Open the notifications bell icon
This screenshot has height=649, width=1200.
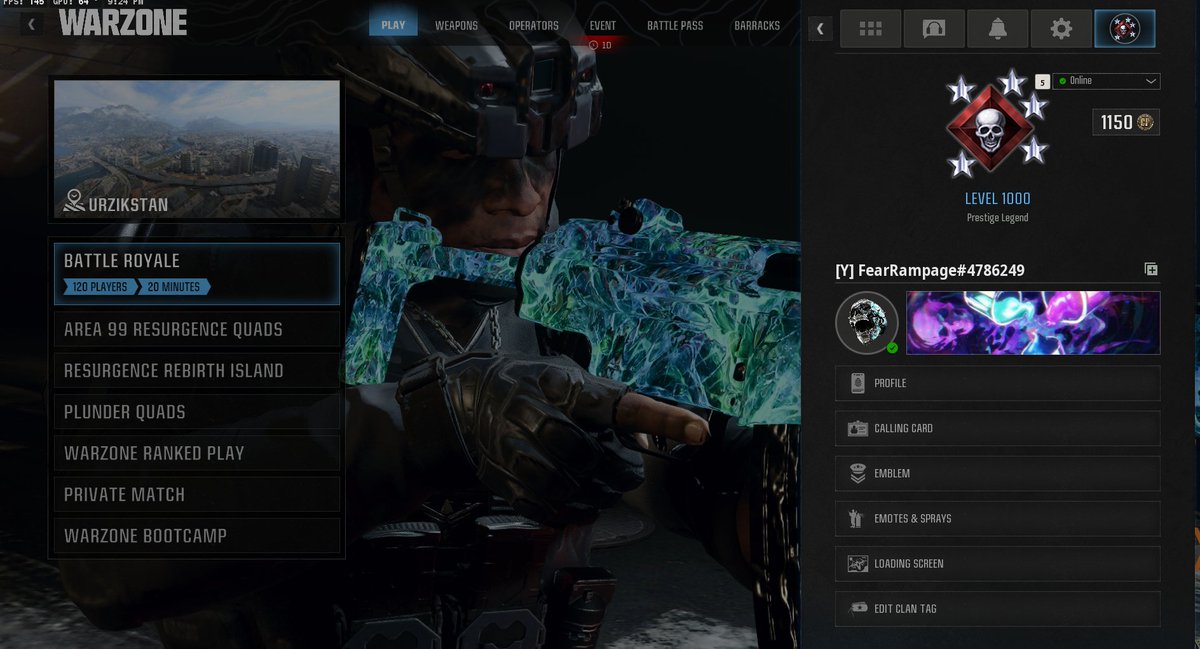[x=997, y=29]
